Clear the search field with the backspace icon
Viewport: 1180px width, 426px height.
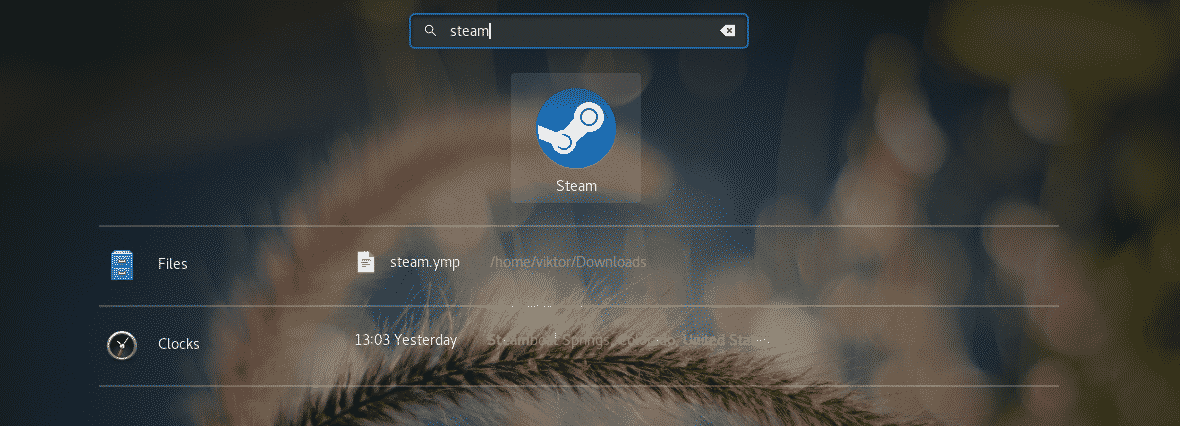[727, 31]
